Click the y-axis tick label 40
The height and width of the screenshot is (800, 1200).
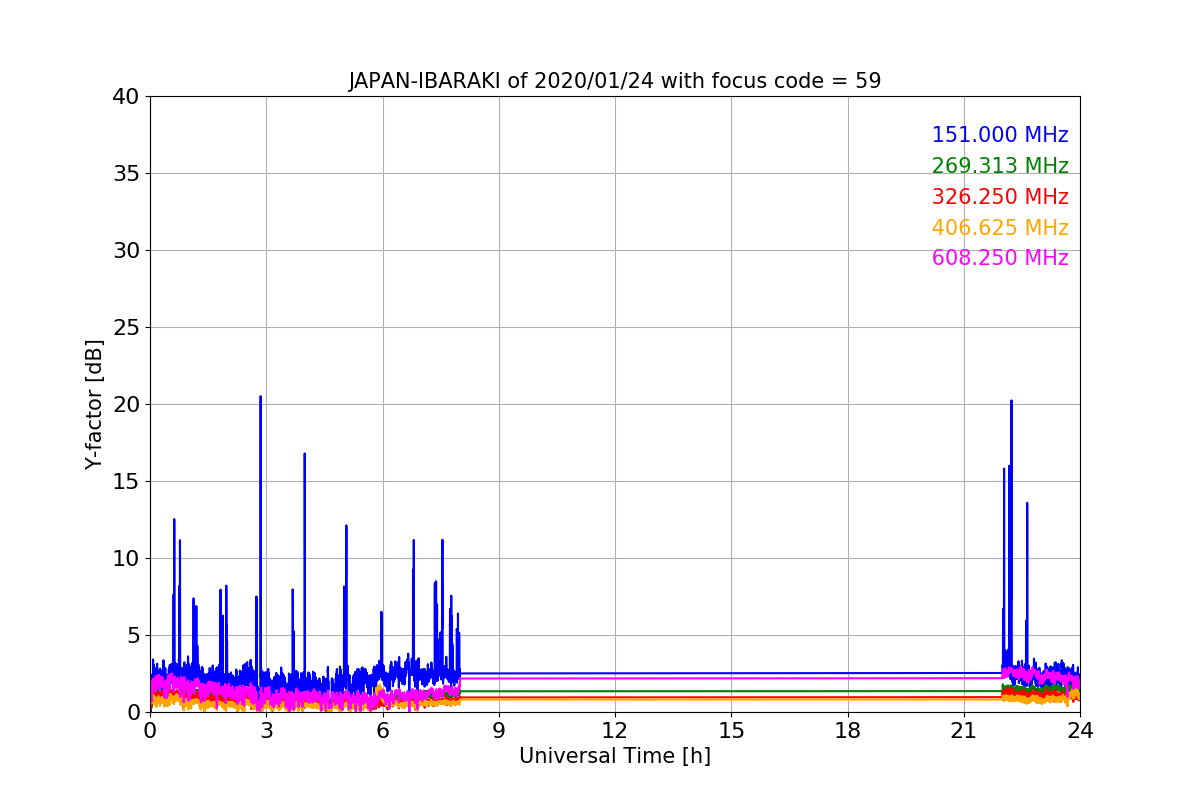pos(125,97)
